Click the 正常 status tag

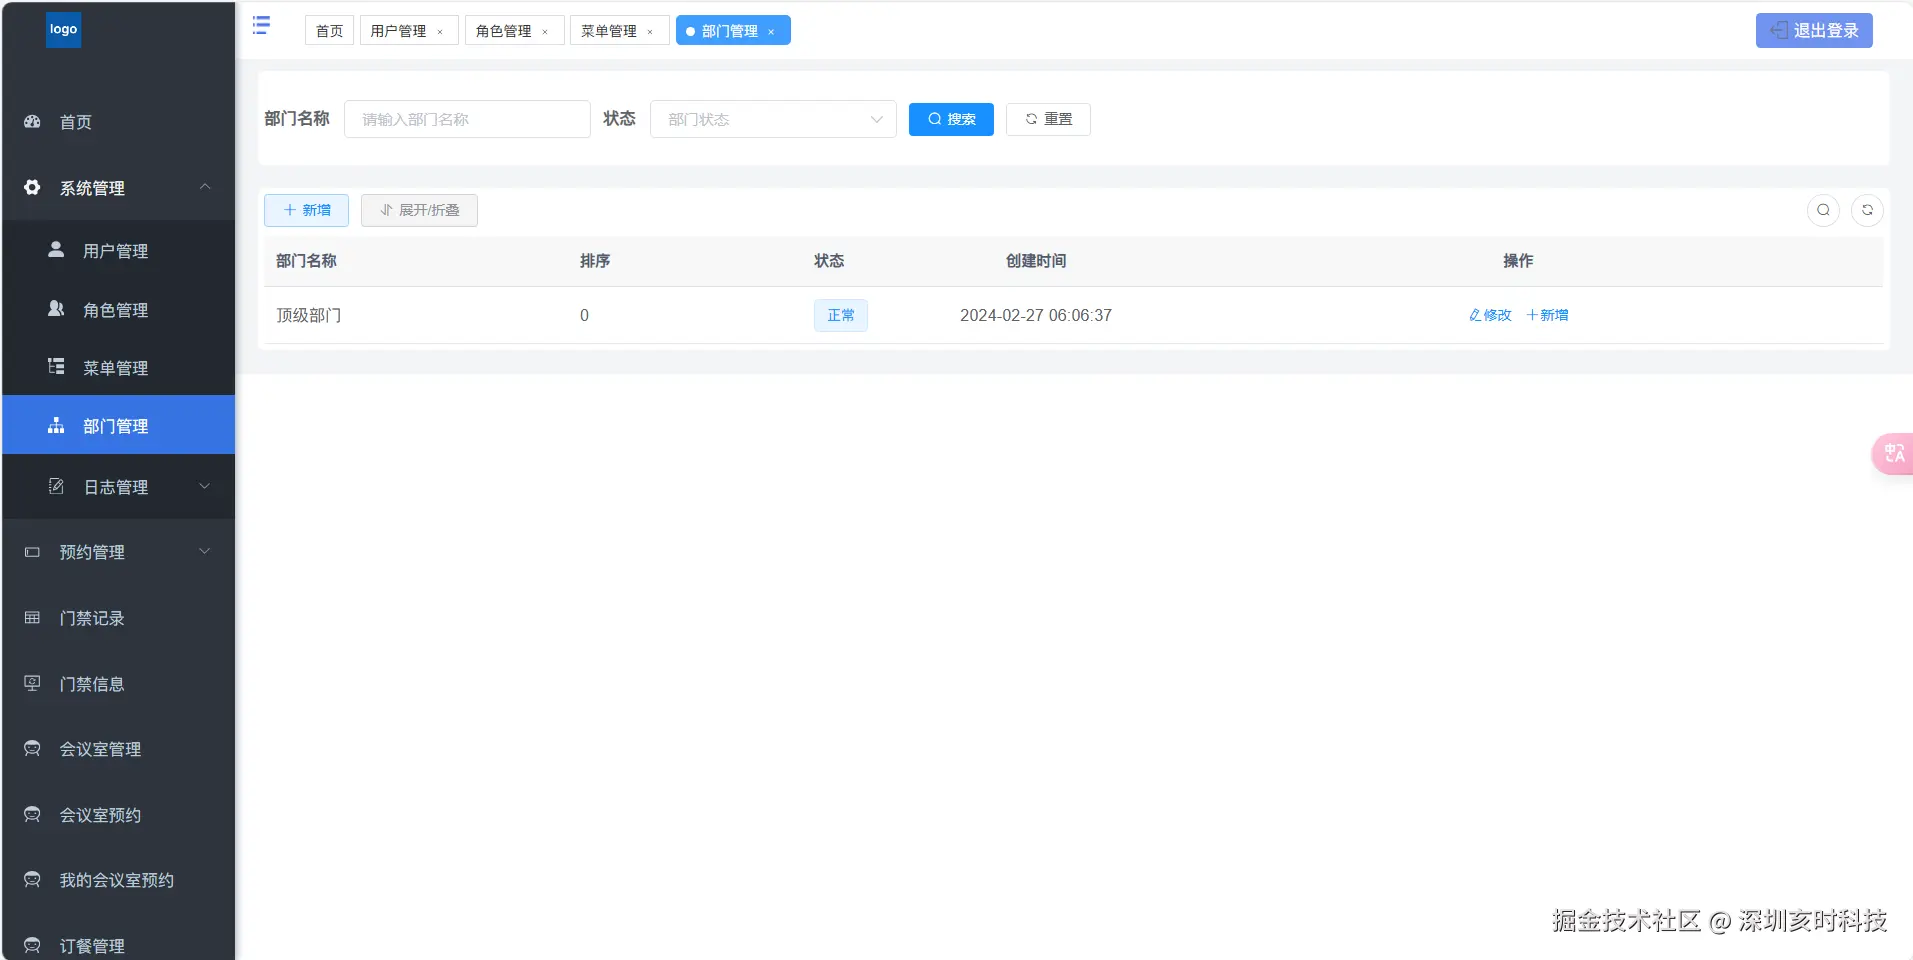pyautogui.click(x=841, y=315)
